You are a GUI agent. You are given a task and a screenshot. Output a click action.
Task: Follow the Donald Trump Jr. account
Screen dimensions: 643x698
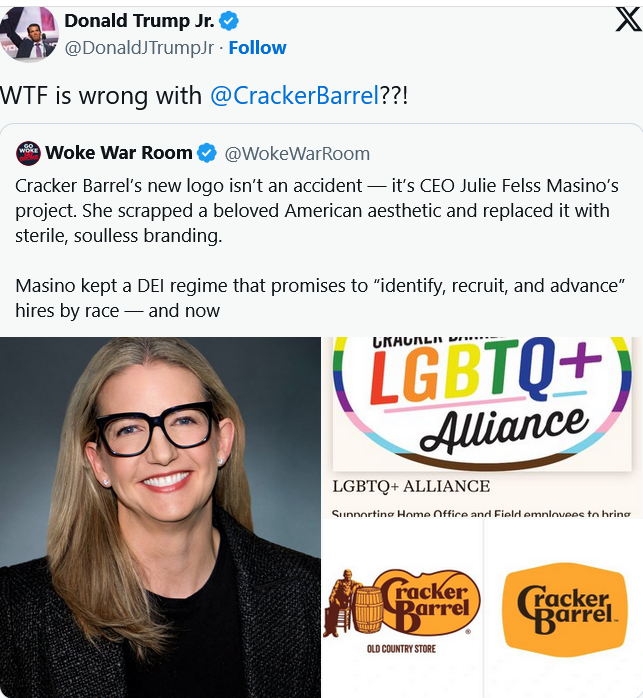coord(257,48)
